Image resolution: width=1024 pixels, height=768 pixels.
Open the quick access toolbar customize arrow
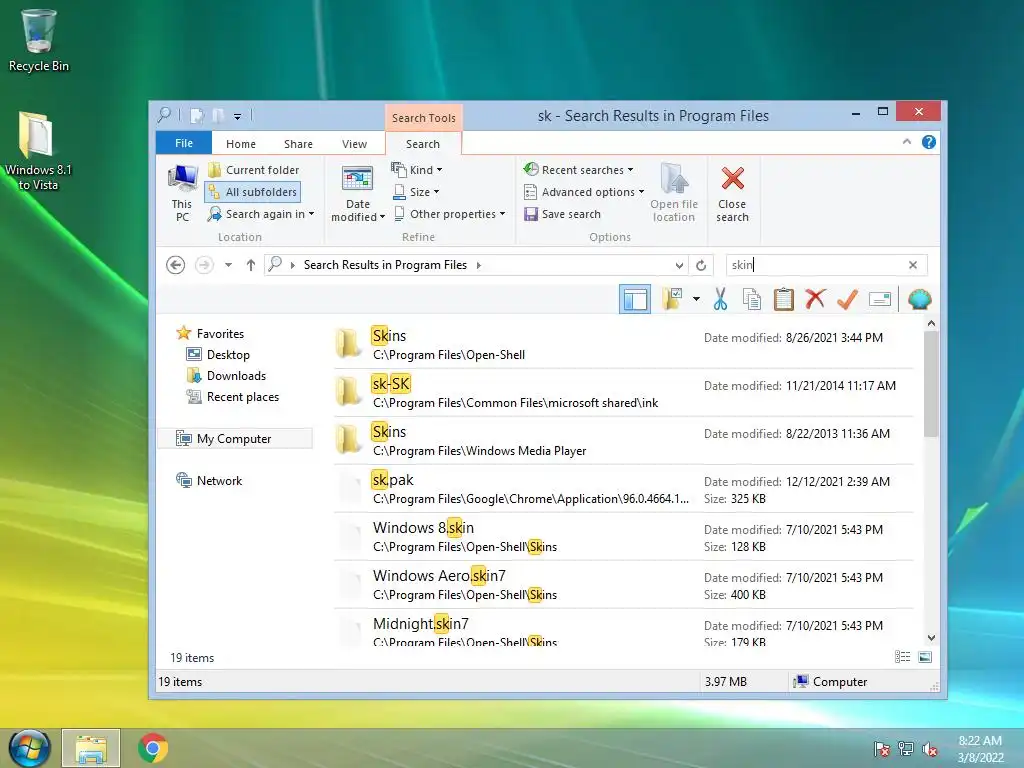[x=237, y=116]
